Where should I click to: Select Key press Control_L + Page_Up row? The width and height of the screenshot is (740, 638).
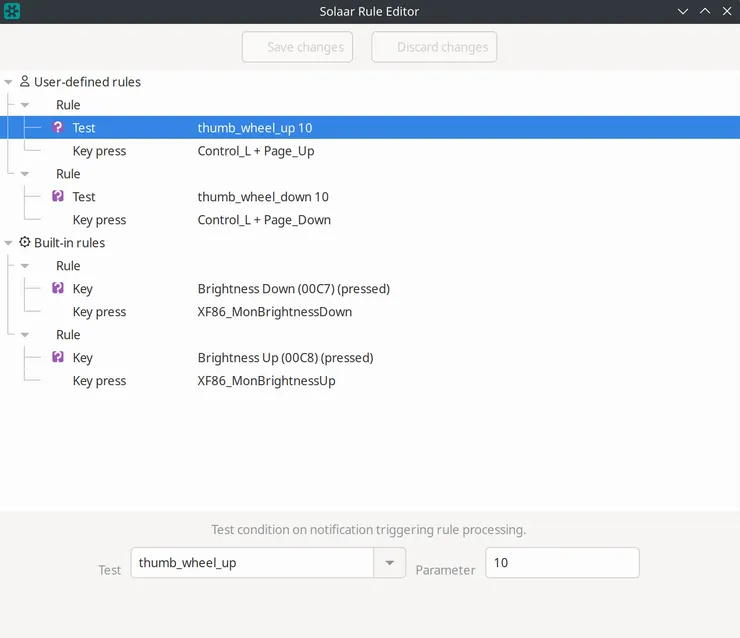pyautogui.click(x=370, y=151)
